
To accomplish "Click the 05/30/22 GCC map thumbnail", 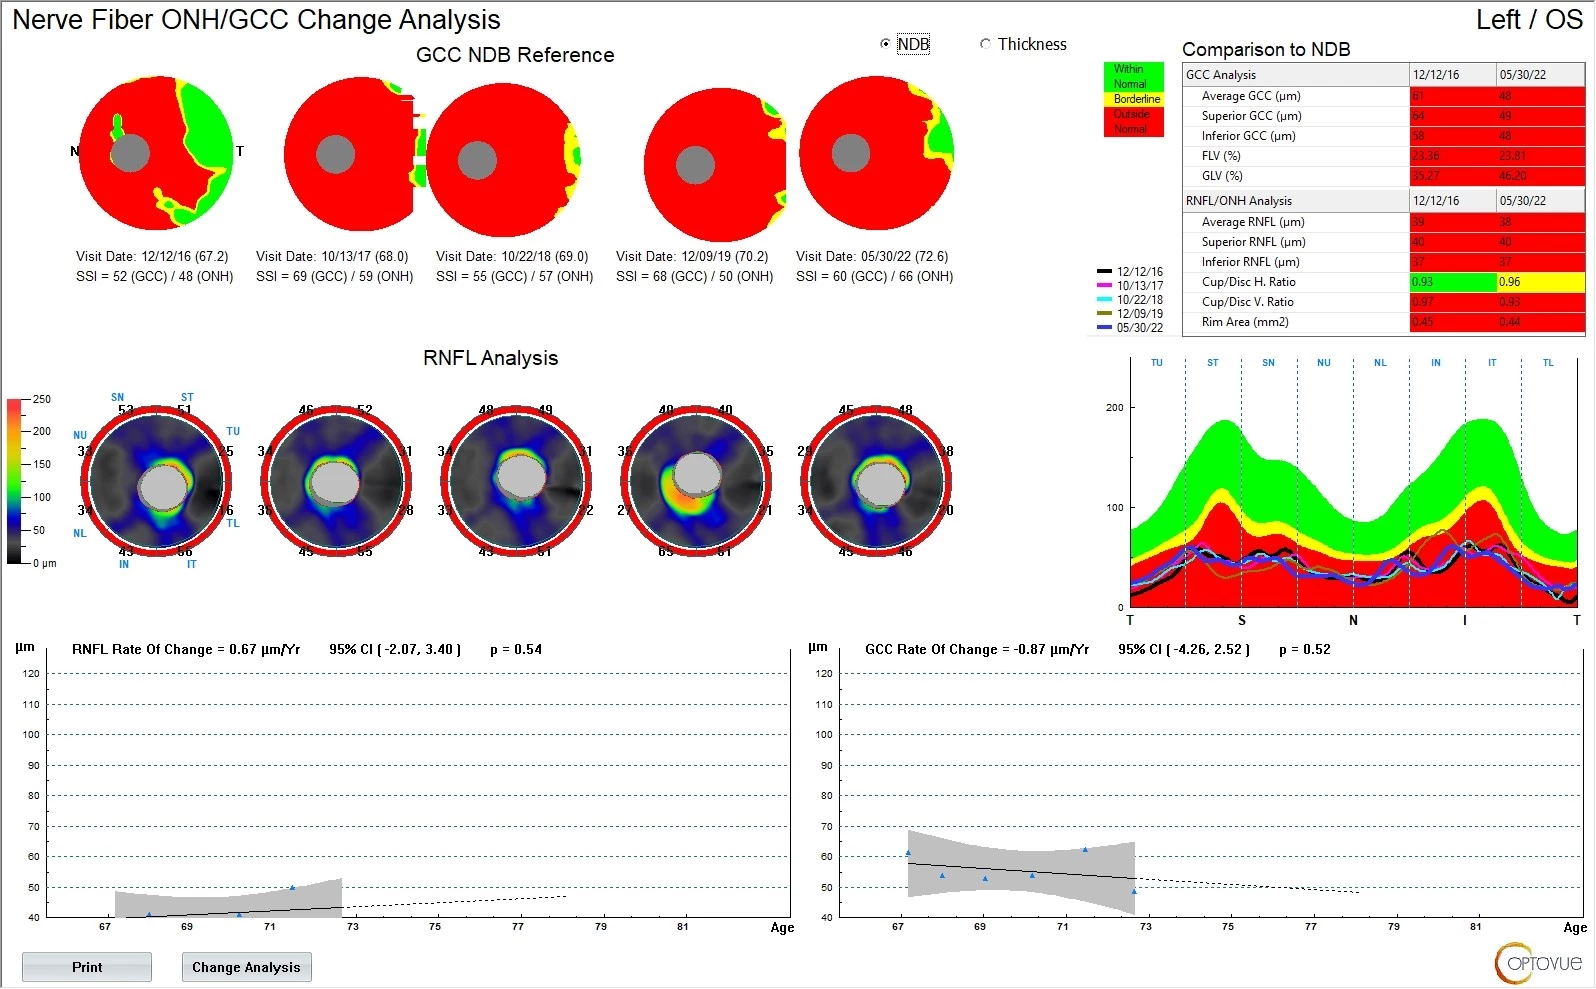I will tap(875, 153).
